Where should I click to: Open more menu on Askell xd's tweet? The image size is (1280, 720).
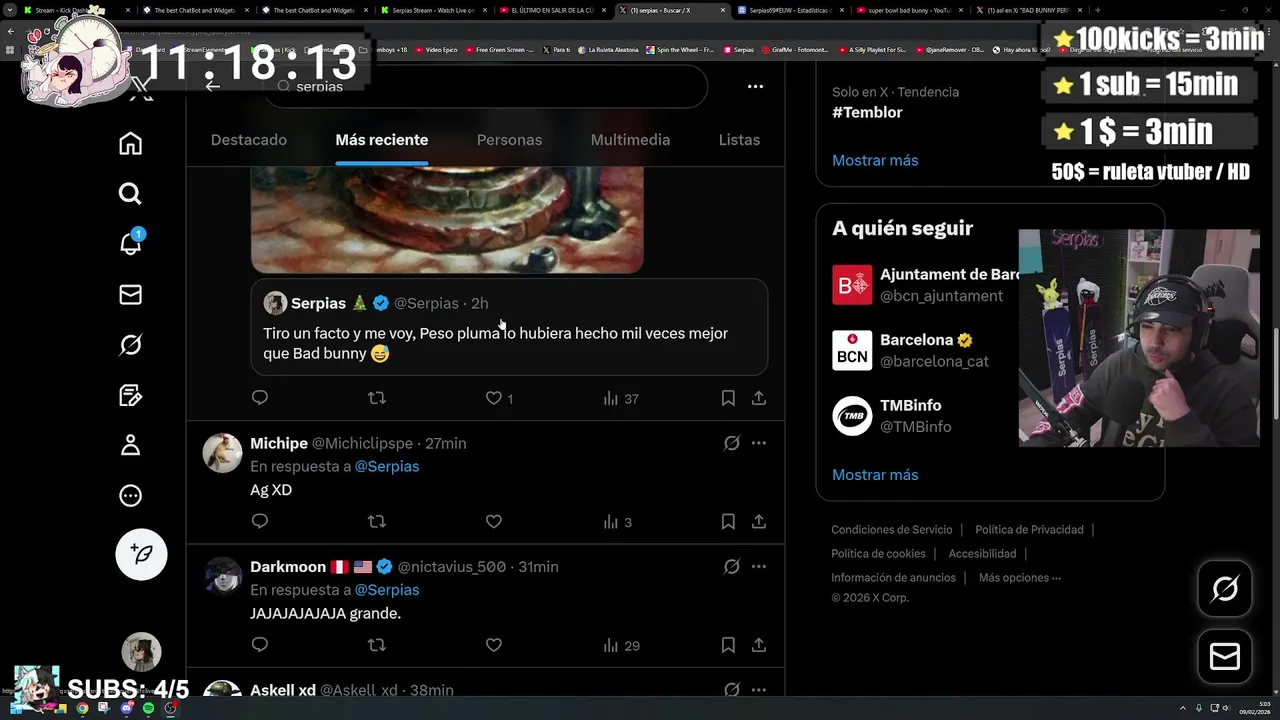point(759,690)
